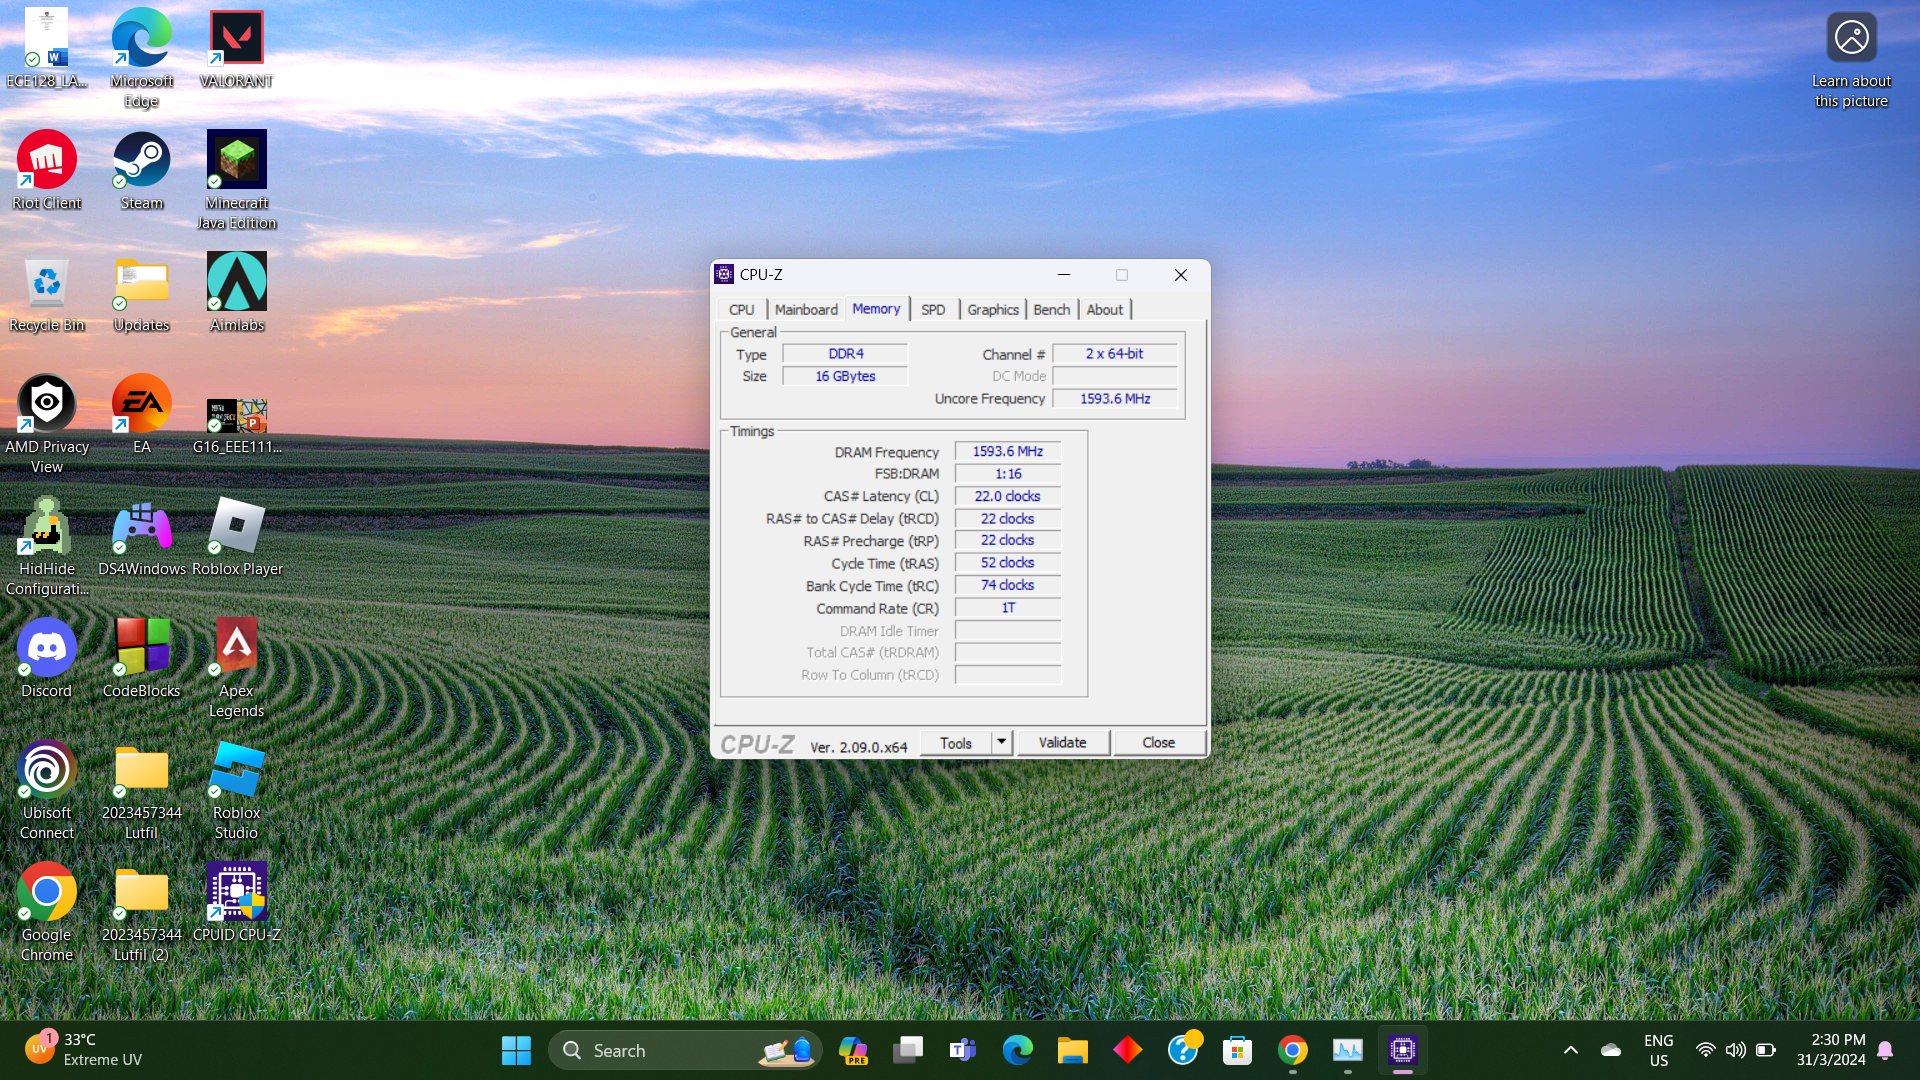The height and width of the screenshot is (1080, 1920).
Task: Switch to the CPU tab
Action: [x=741, y=310]
